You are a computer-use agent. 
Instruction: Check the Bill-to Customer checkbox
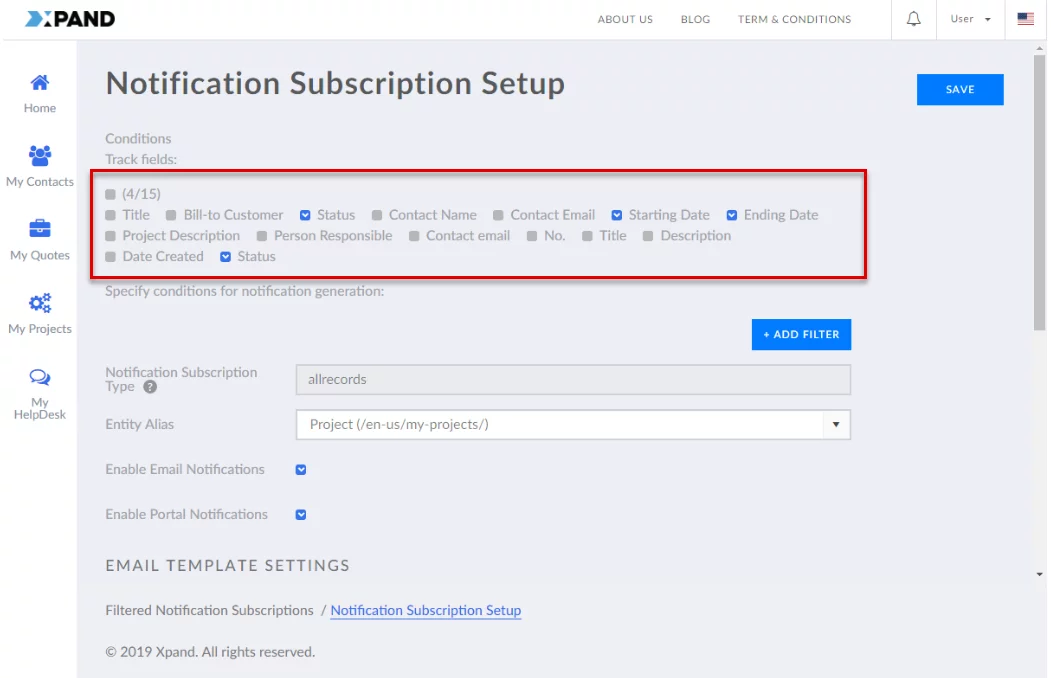tap(172, 215)
